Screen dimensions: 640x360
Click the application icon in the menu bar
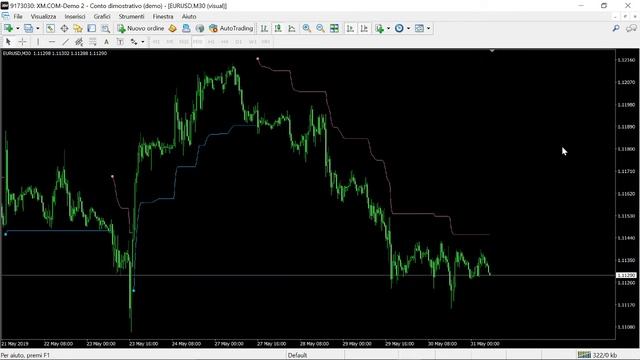[5, 16]
